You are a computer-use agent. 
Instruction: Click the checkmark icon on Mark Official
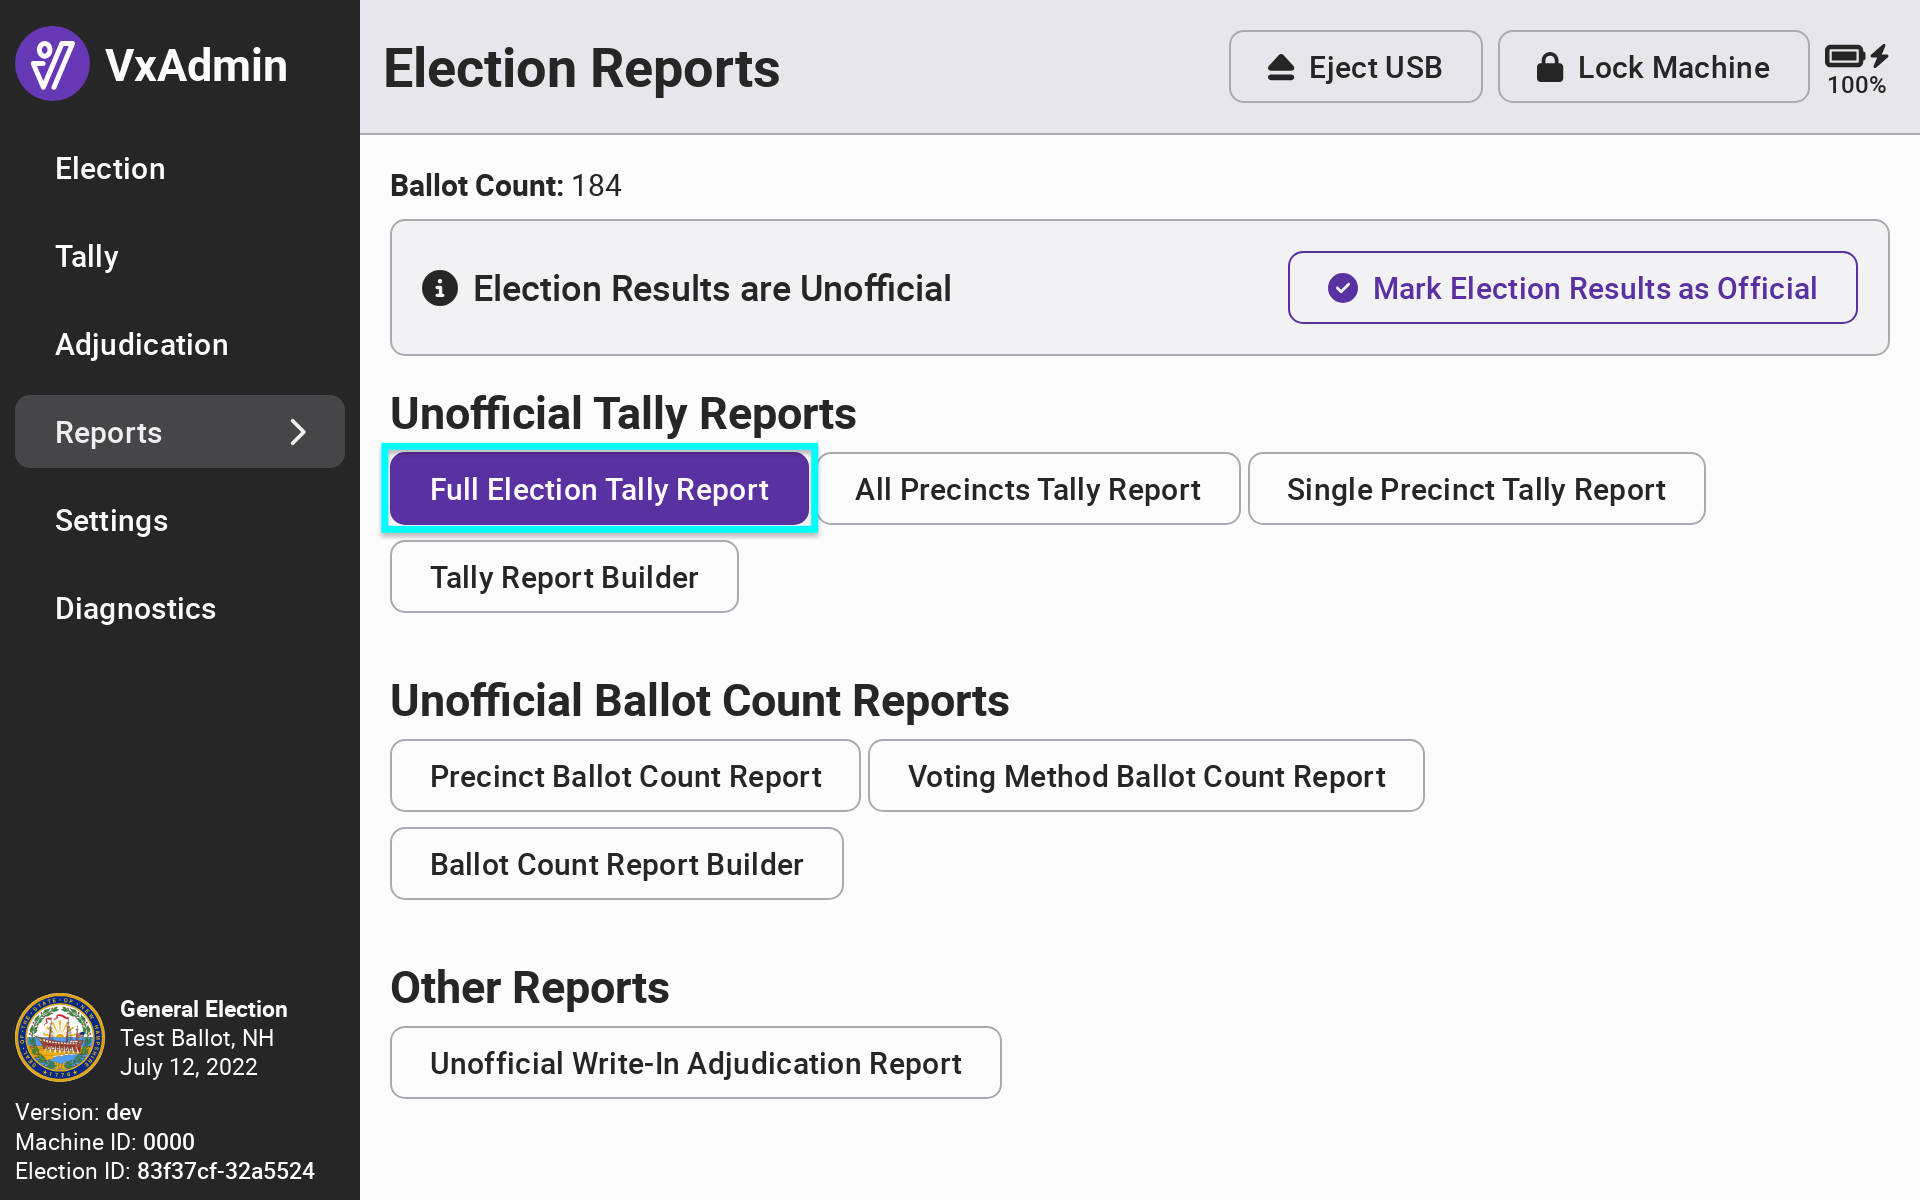(x=1342, y=288)
